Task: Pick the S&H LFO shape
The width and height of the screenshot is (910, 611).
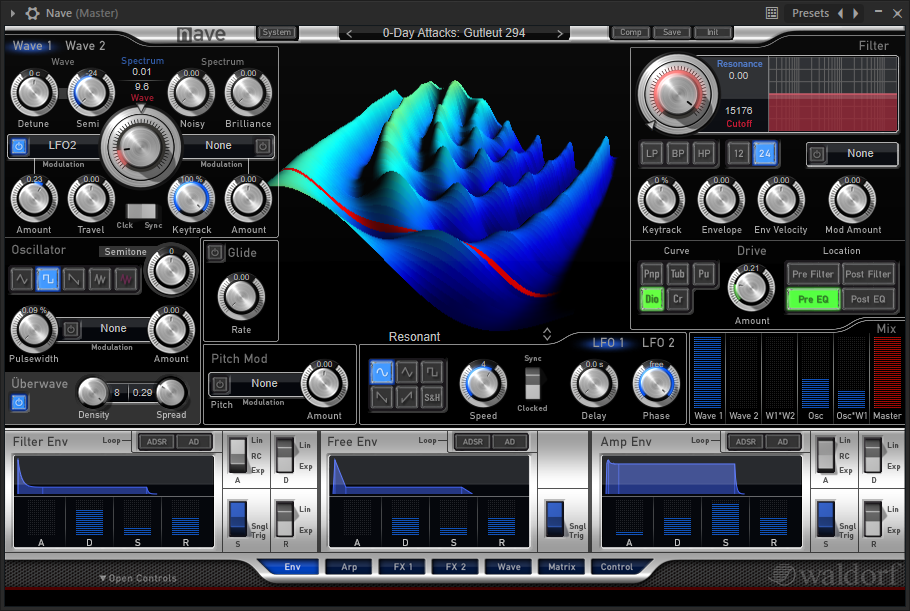Action: tap(432, 398)
